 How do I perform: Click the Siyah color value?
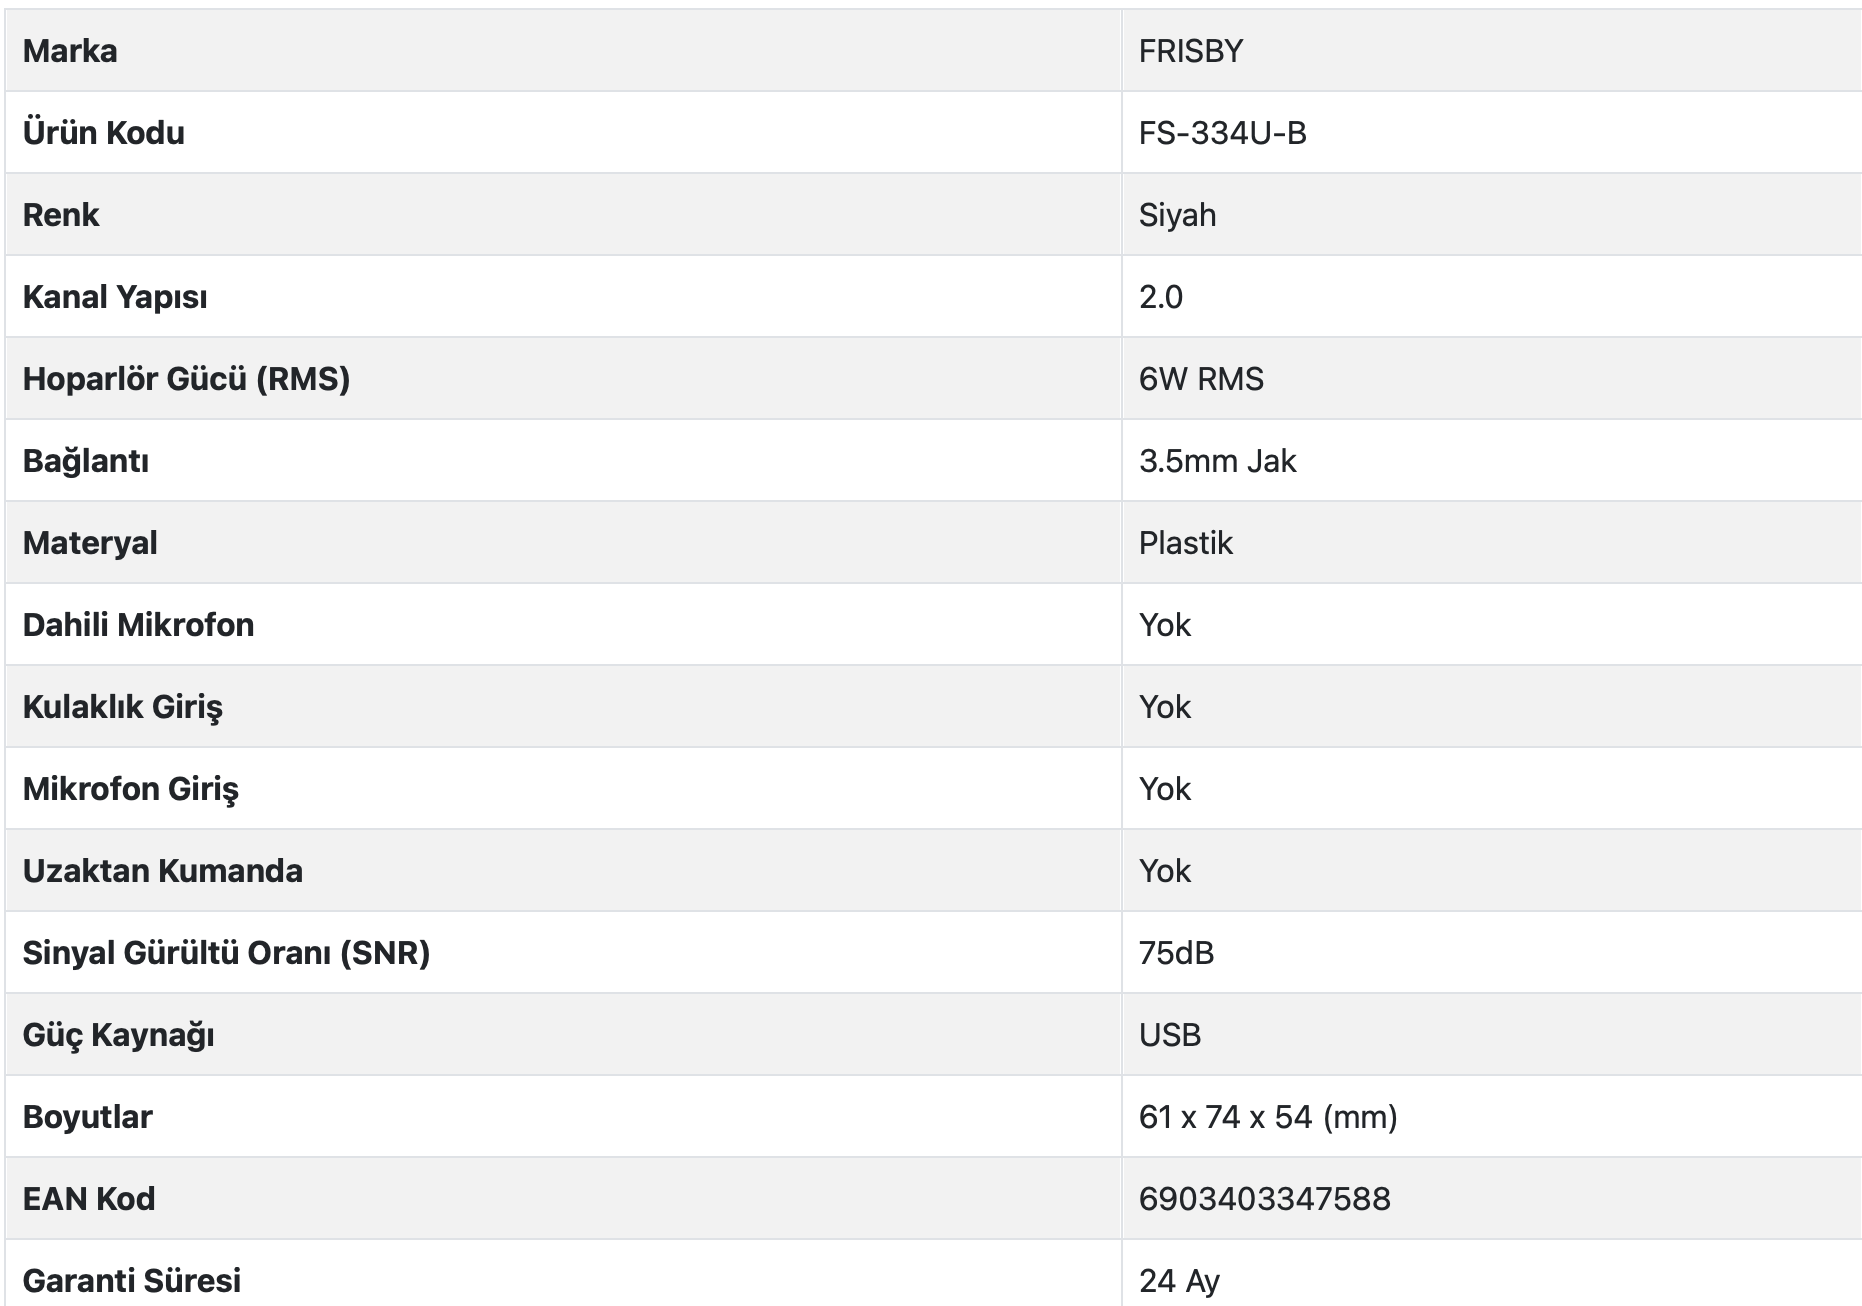(x=1177, y=215)
